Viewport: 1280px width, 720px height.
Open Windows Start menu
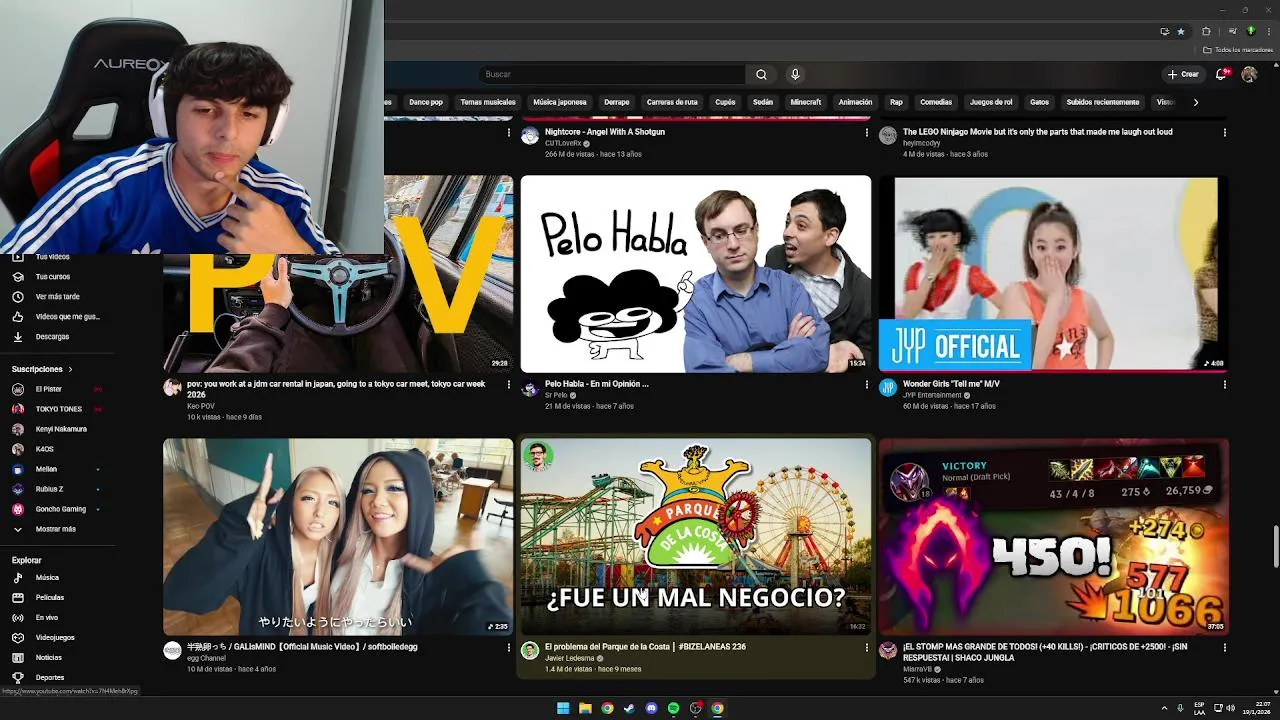tap(563, 708)
